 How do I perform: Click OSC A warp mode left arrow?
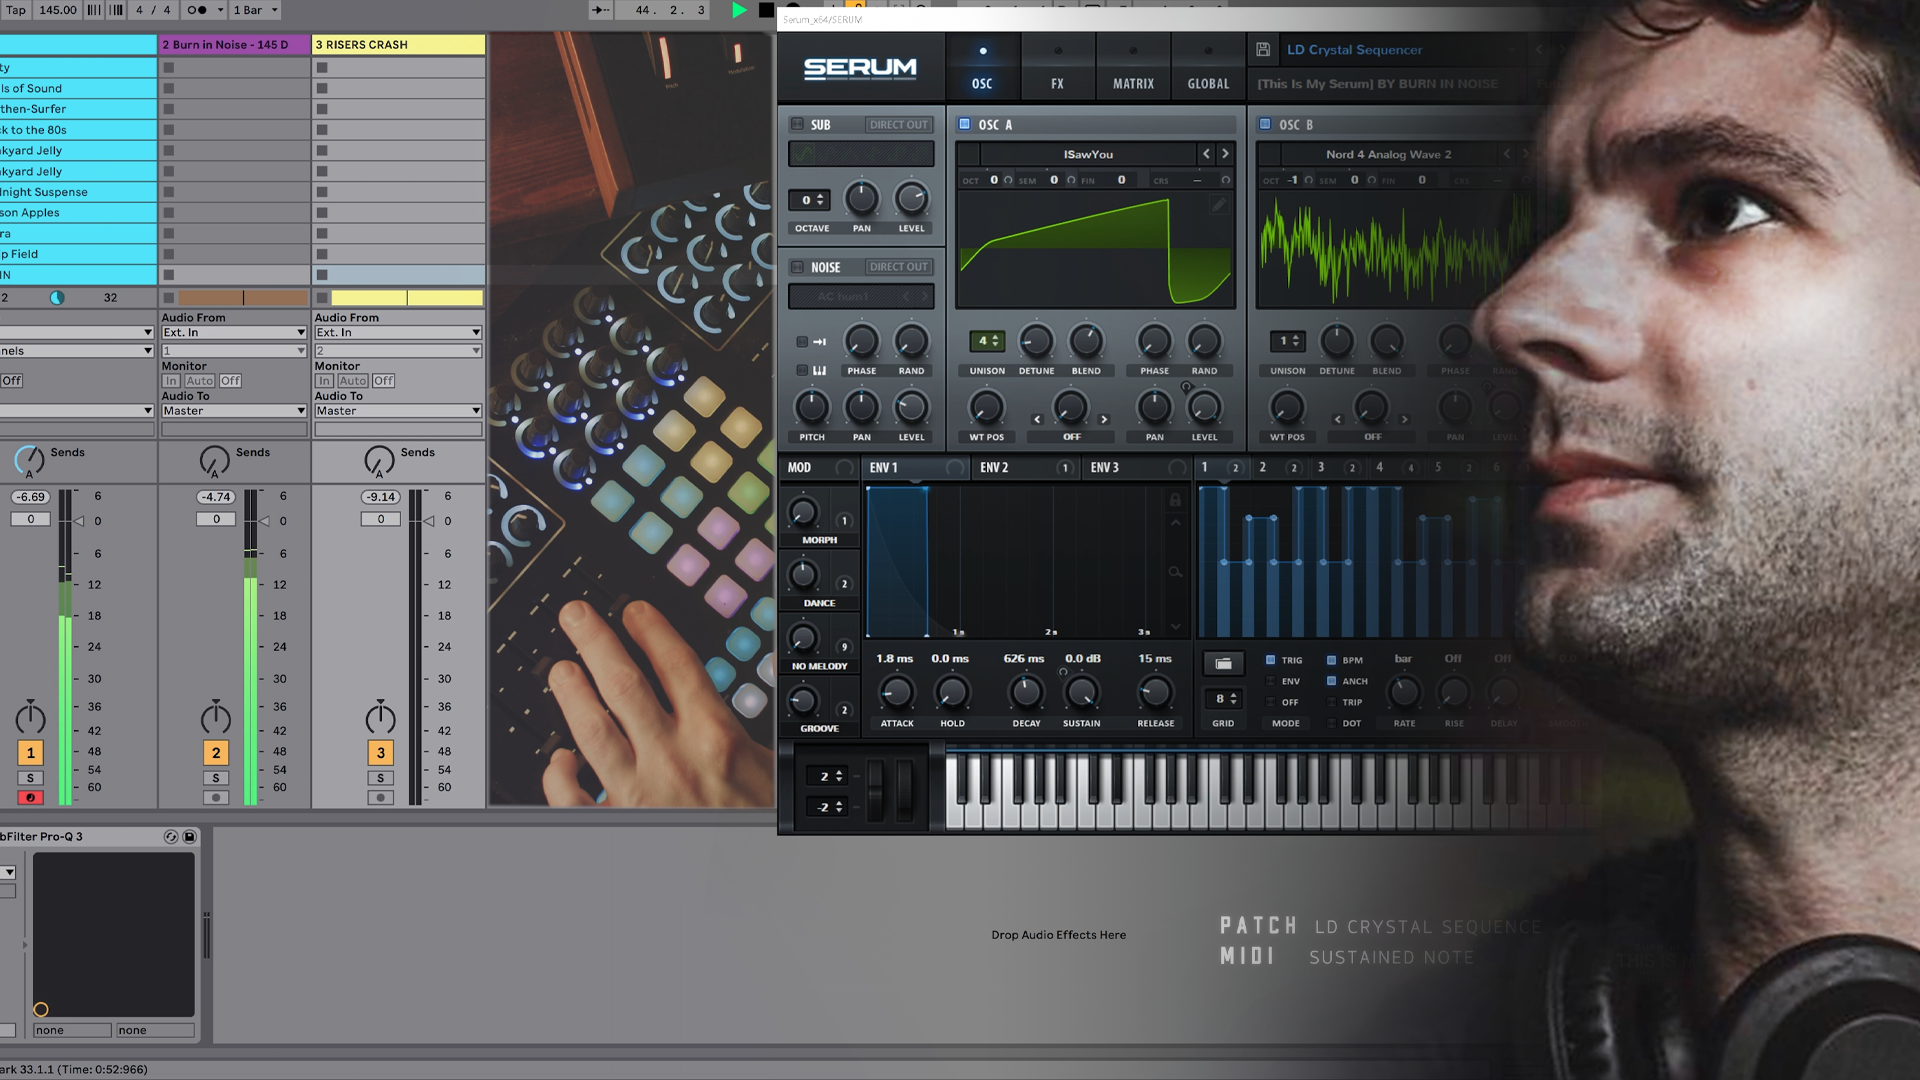[x=1037, y=419]
